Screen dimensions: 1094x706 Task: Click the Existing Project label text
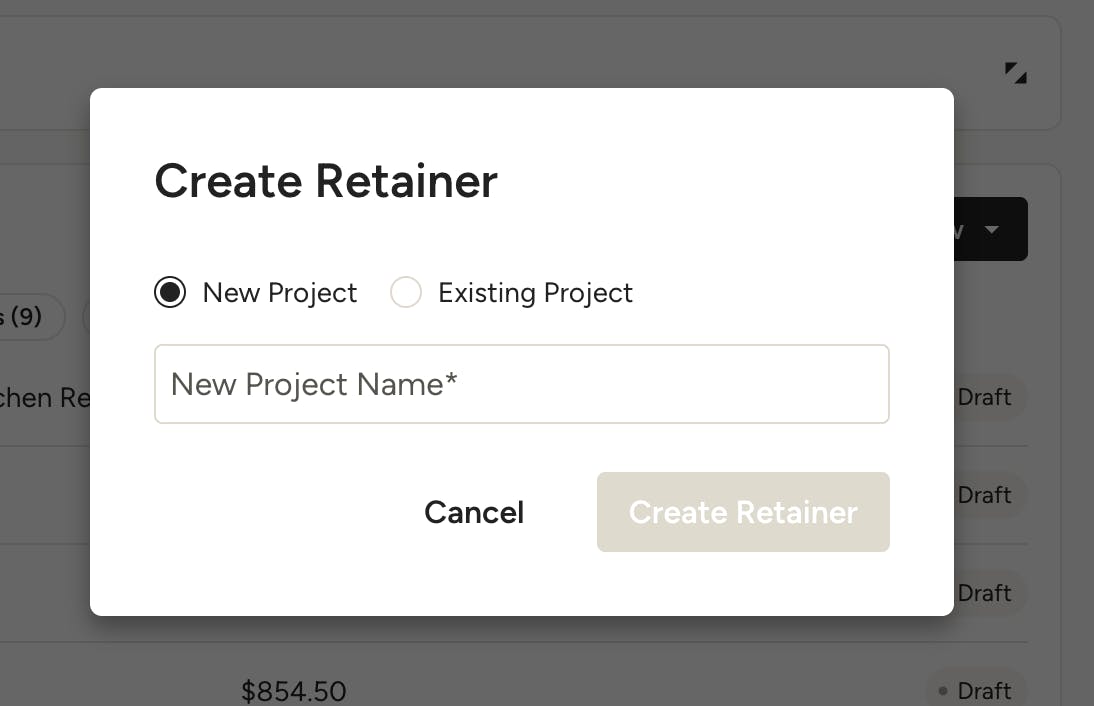[535, 293]
